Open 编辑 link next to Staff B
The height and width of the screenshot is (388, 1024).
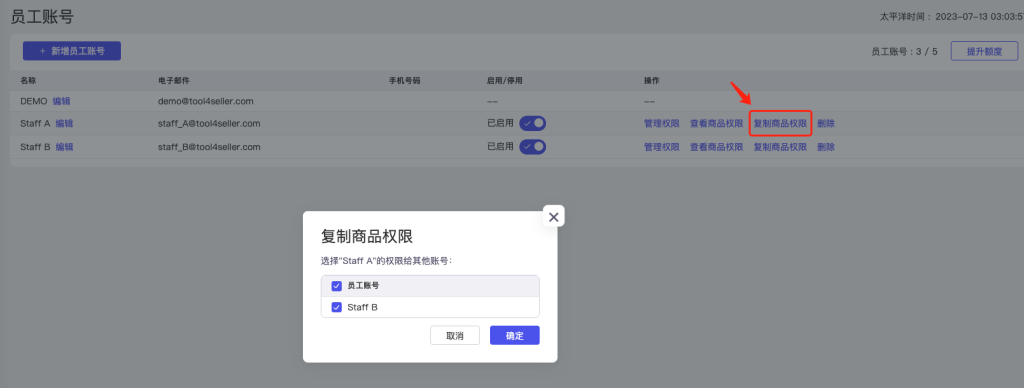65,147
